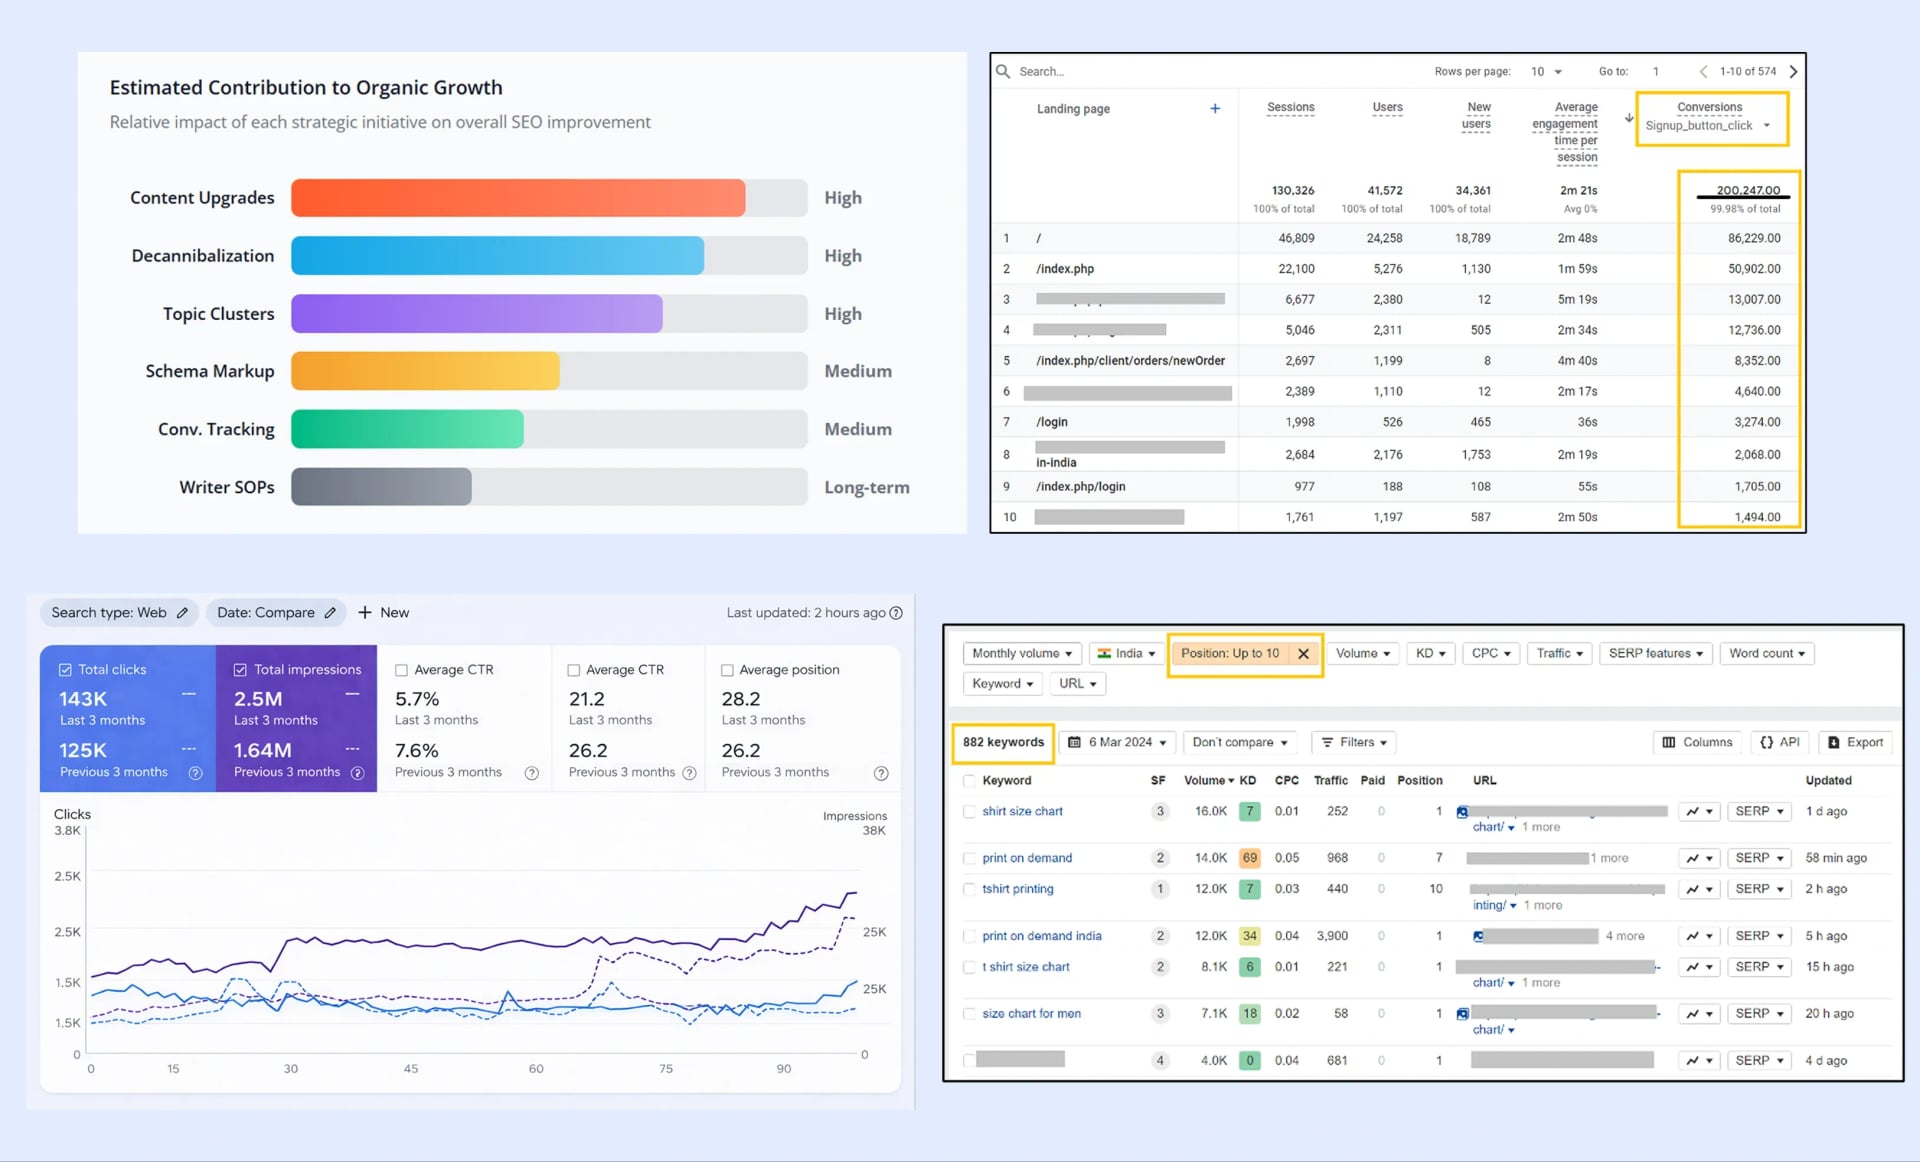This screenshot has height=1162, width=1920.
Task: Open help icon in Total impressions card
Action: [x=358, y=773]
